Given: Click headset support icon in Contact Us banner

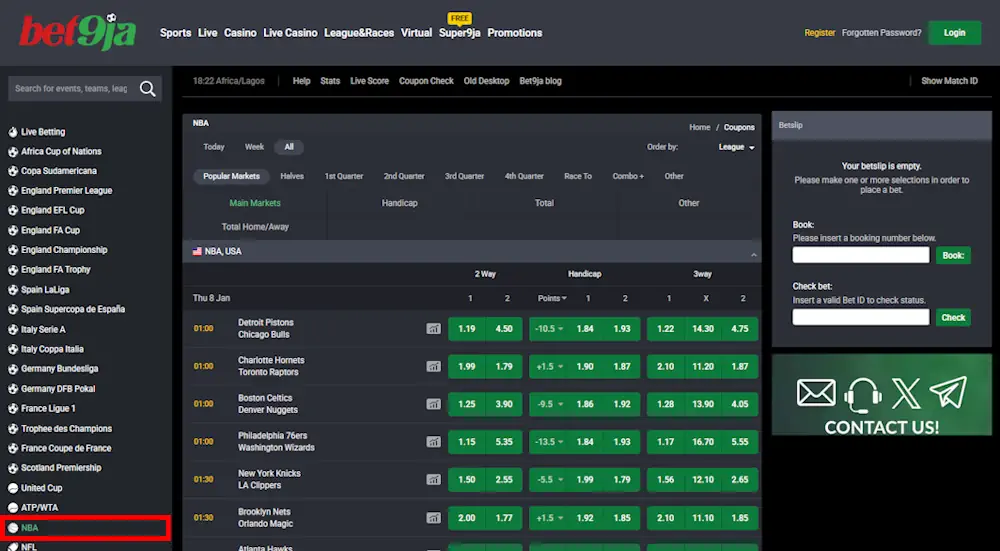Looking at the screenshot, I should (862, 394).
